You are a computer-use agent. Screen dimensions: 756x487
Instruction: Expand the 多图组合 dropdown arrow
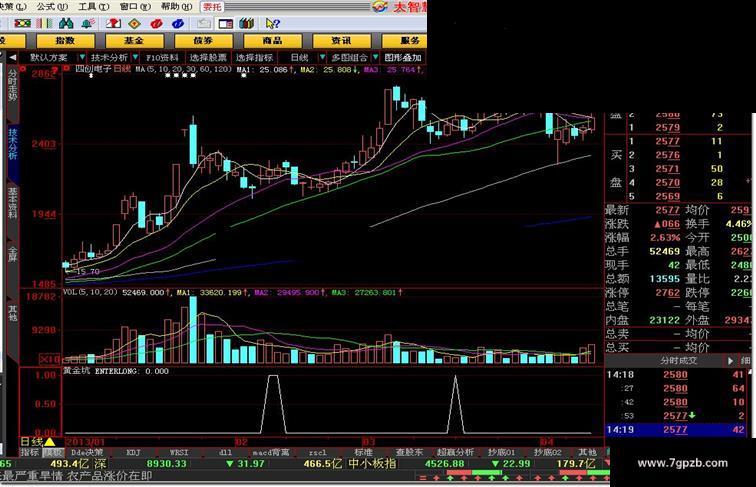tap(375, 57)
